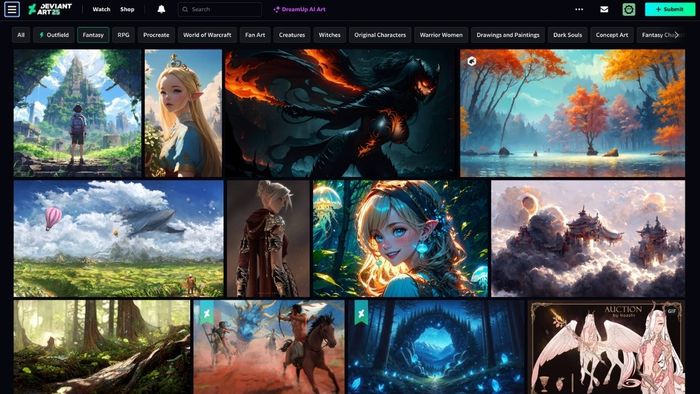This screenshot has height=394, width=700.
Task: Open the autumn lake landscape artwork
Action: tap(572, 113)
